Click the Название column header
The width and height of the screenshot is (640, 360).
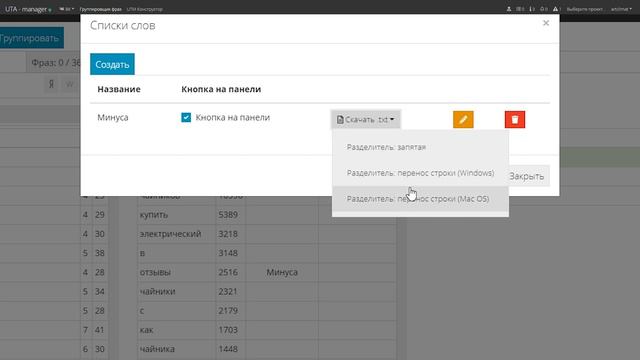tap(119, 89)
